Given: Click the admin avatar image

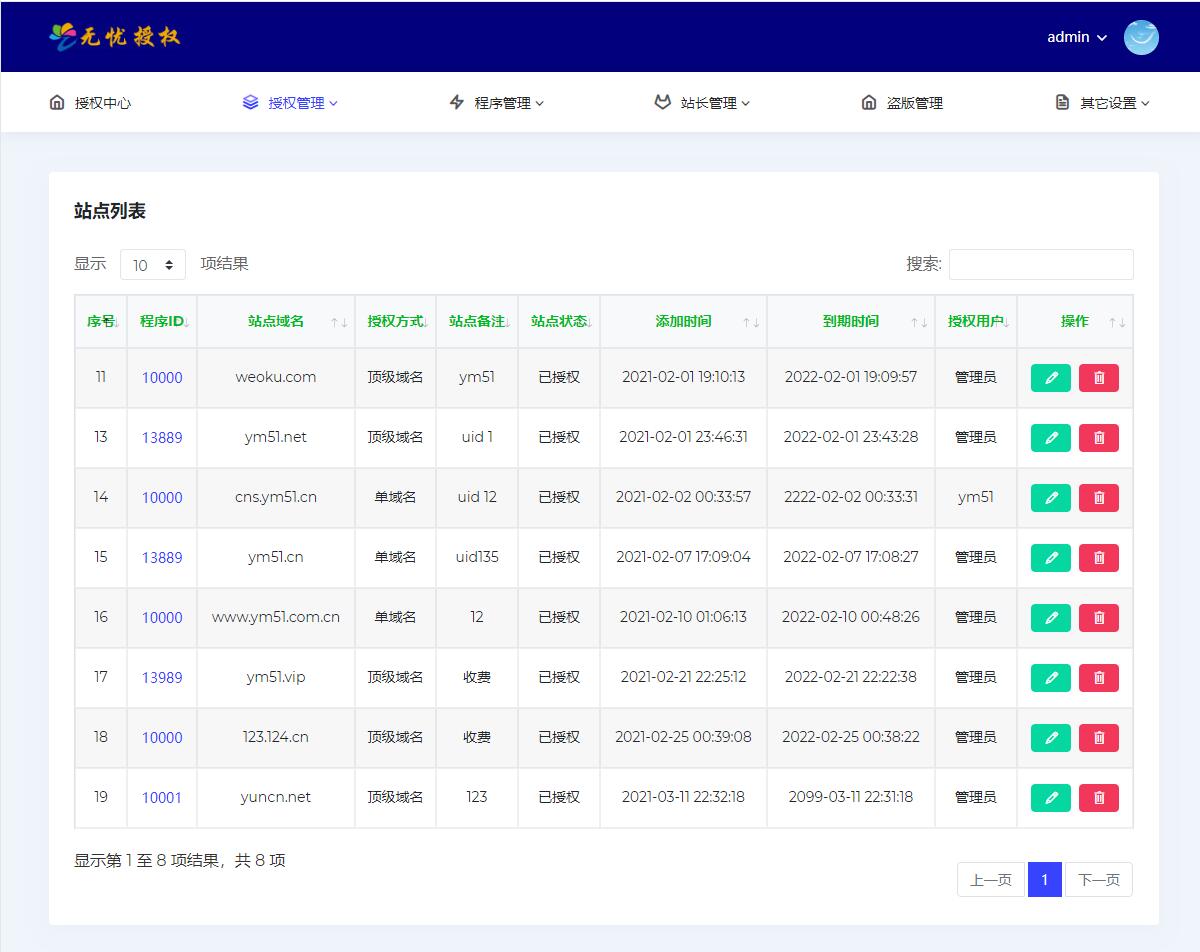Looking at the screenshot, I should click(x=1141, y=37).
